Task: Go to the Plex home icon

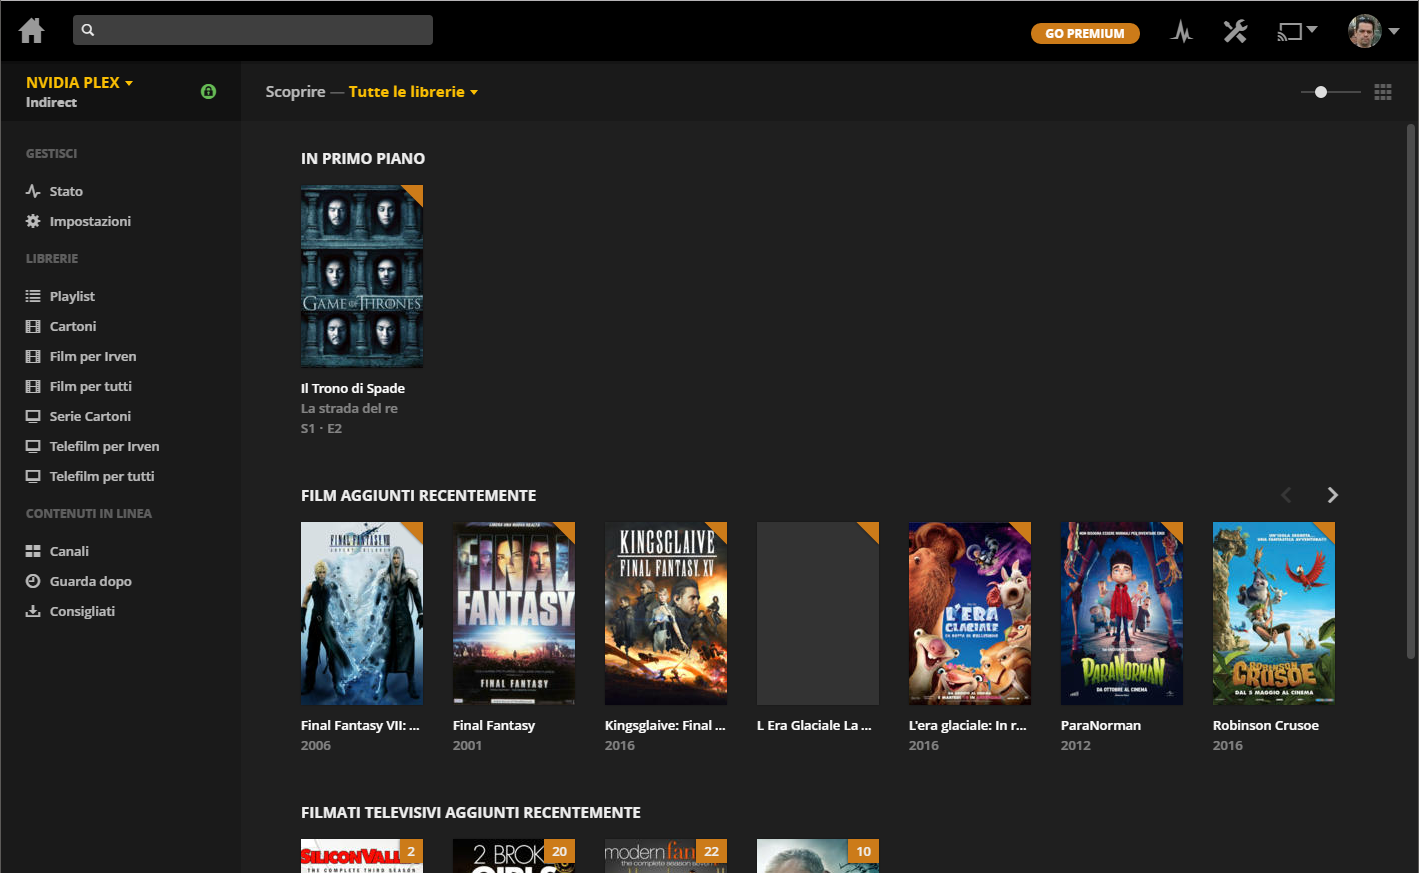Action: pos(32,31)
